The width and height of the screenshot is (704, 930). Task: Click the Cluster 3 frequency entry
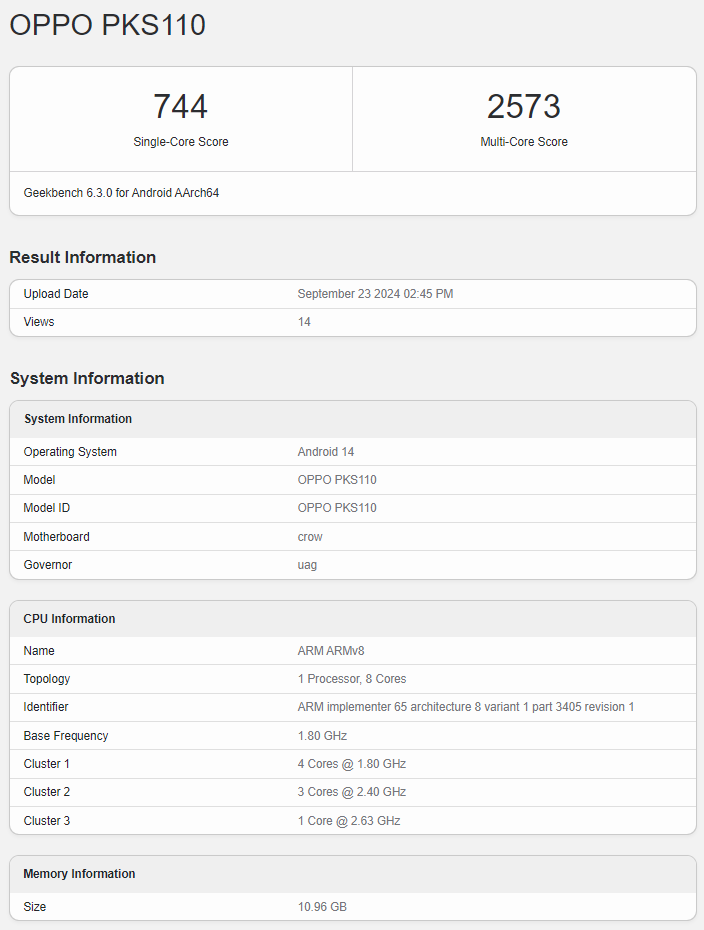pyautogui.click(x=350, y=820)
